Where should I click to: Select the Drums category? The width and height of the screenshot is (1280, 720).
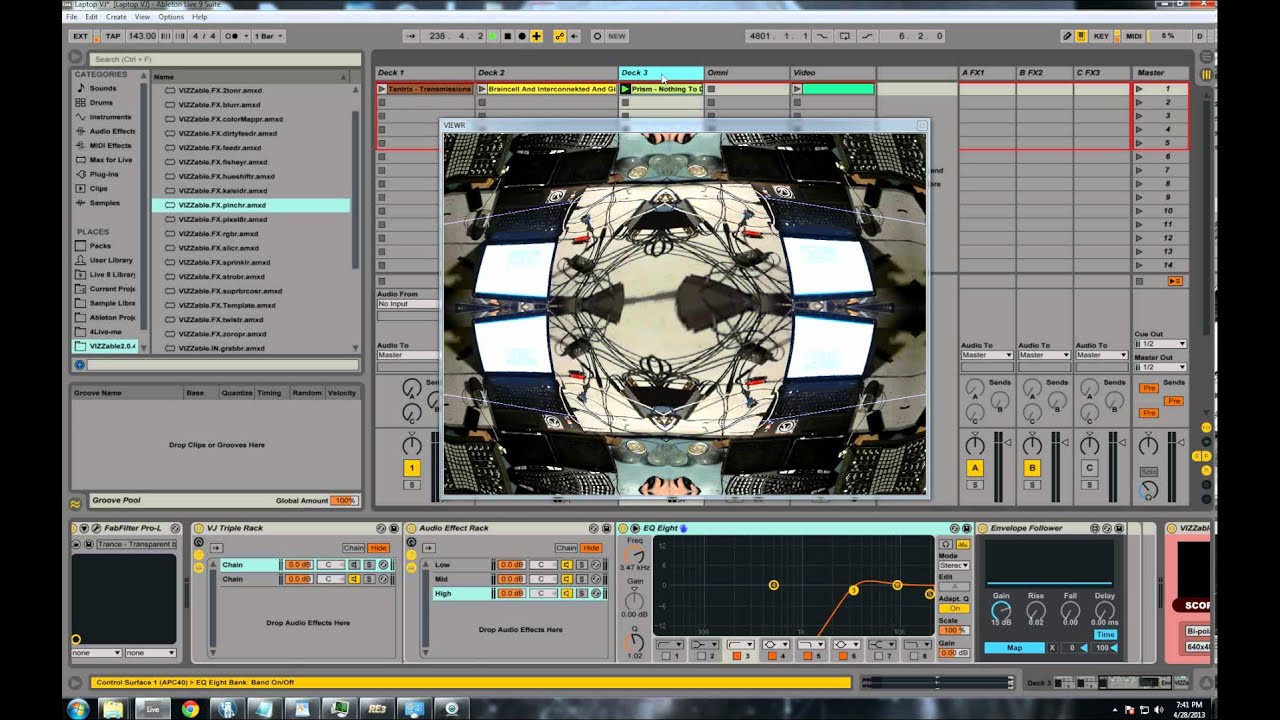[102, 102]
